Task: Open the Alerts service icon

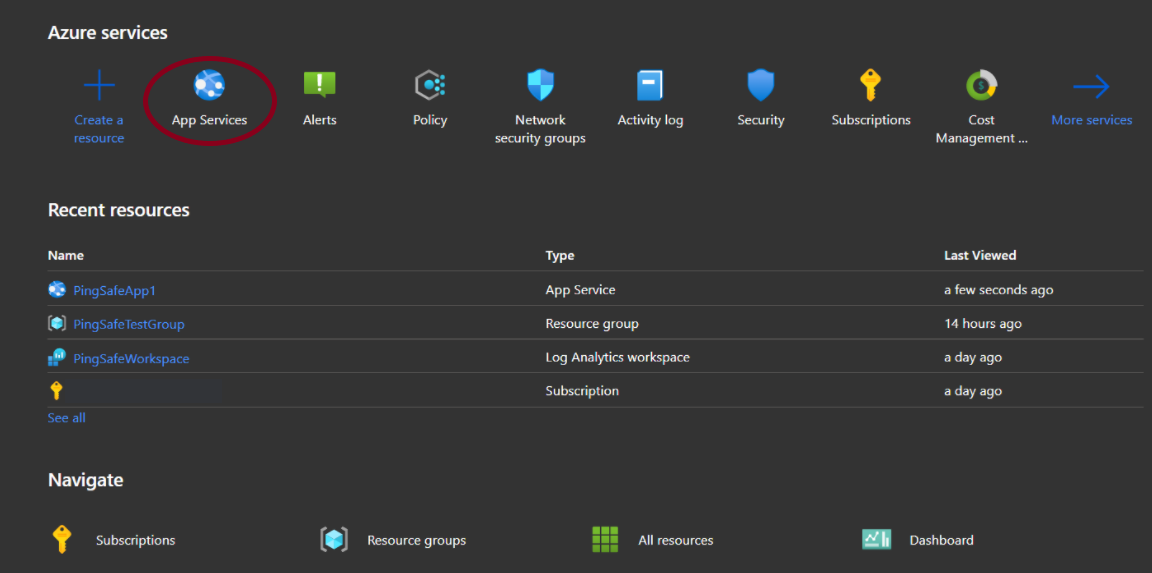Action: (x=320, y=87)
